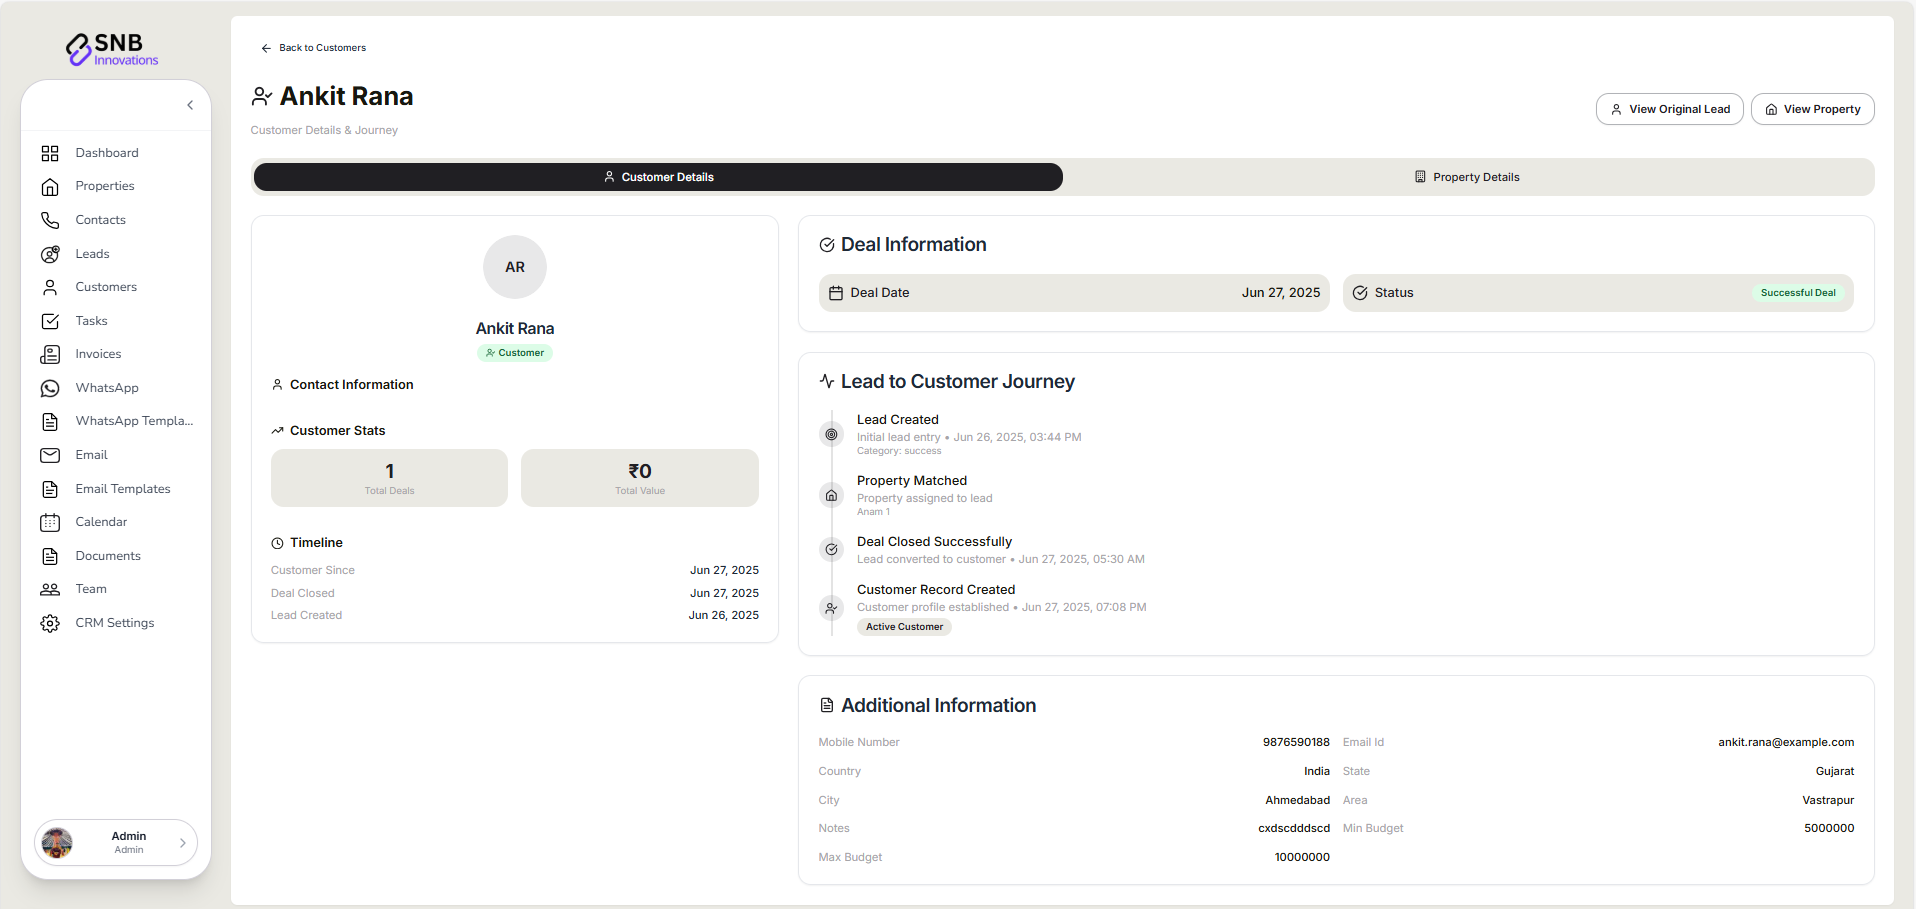This screenshot has width=1916, height=909.
Task: Click the Status check-circle icon
Action: (1360, 293)
